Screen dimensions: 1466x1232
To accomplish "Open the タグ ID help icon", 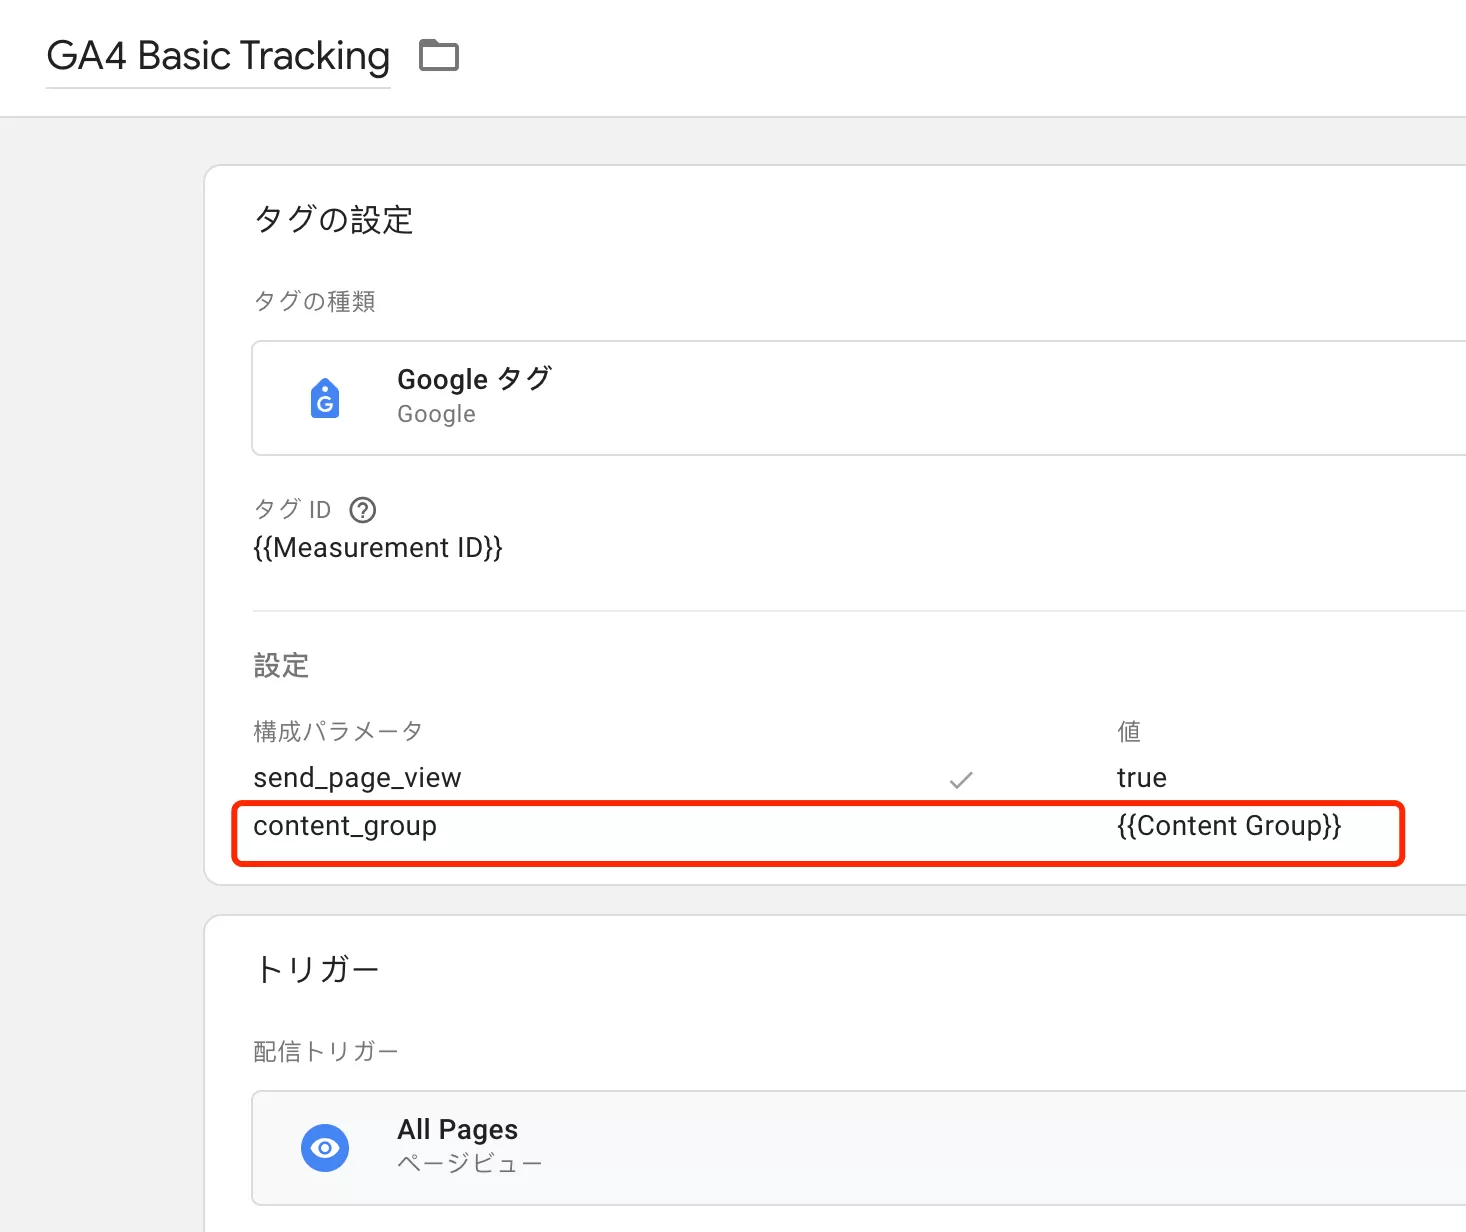I will pos(362,510).
